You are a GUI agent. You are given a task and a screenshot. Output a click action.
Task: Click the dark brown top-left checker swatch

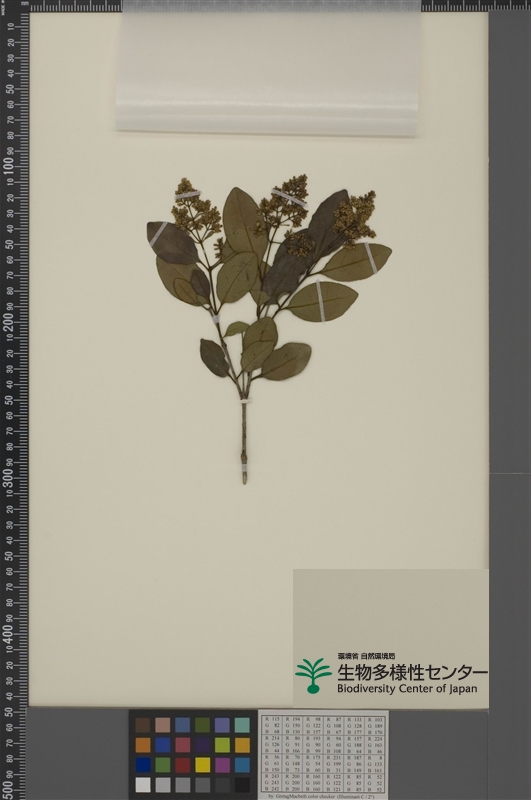point(143,725)
